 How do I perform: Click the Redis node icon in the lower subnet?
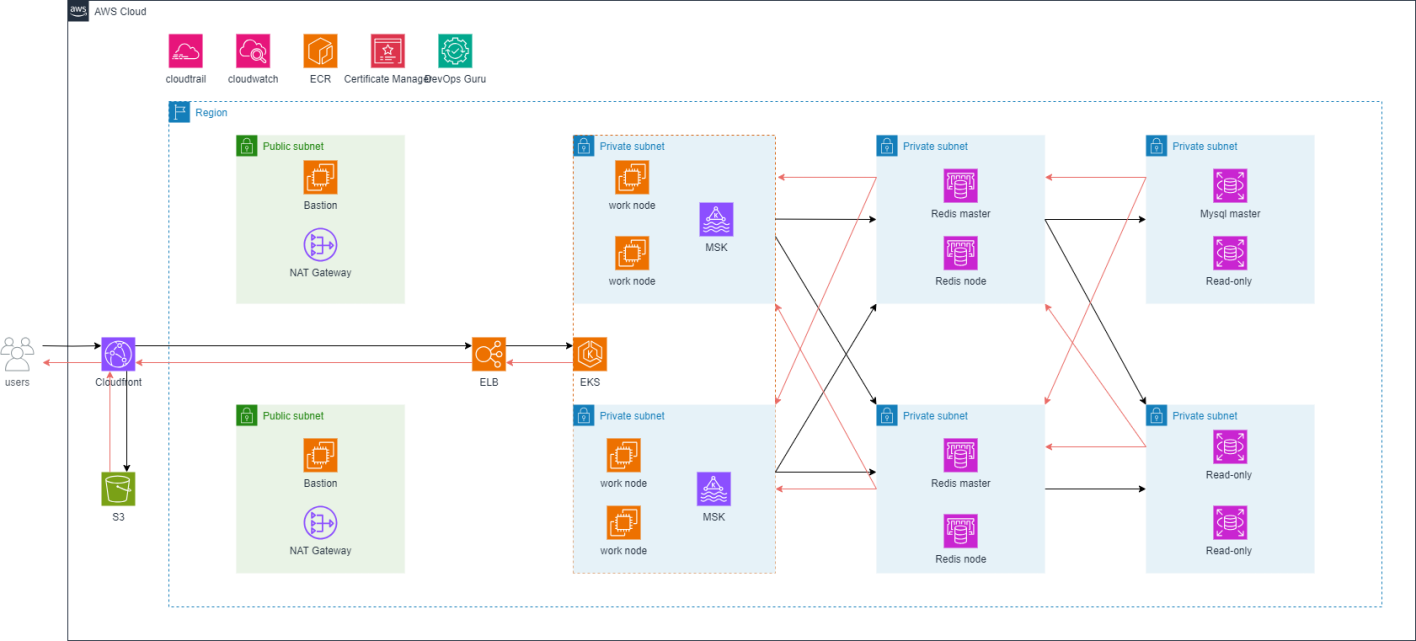(961, 531)
